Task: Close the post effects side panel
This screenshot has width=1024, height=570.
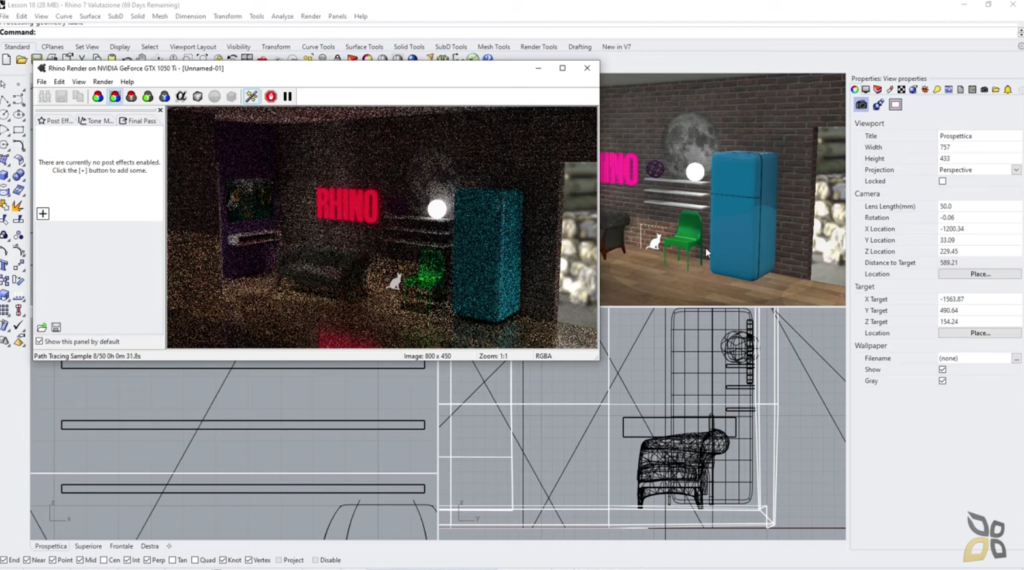Action: pos(160,110)
